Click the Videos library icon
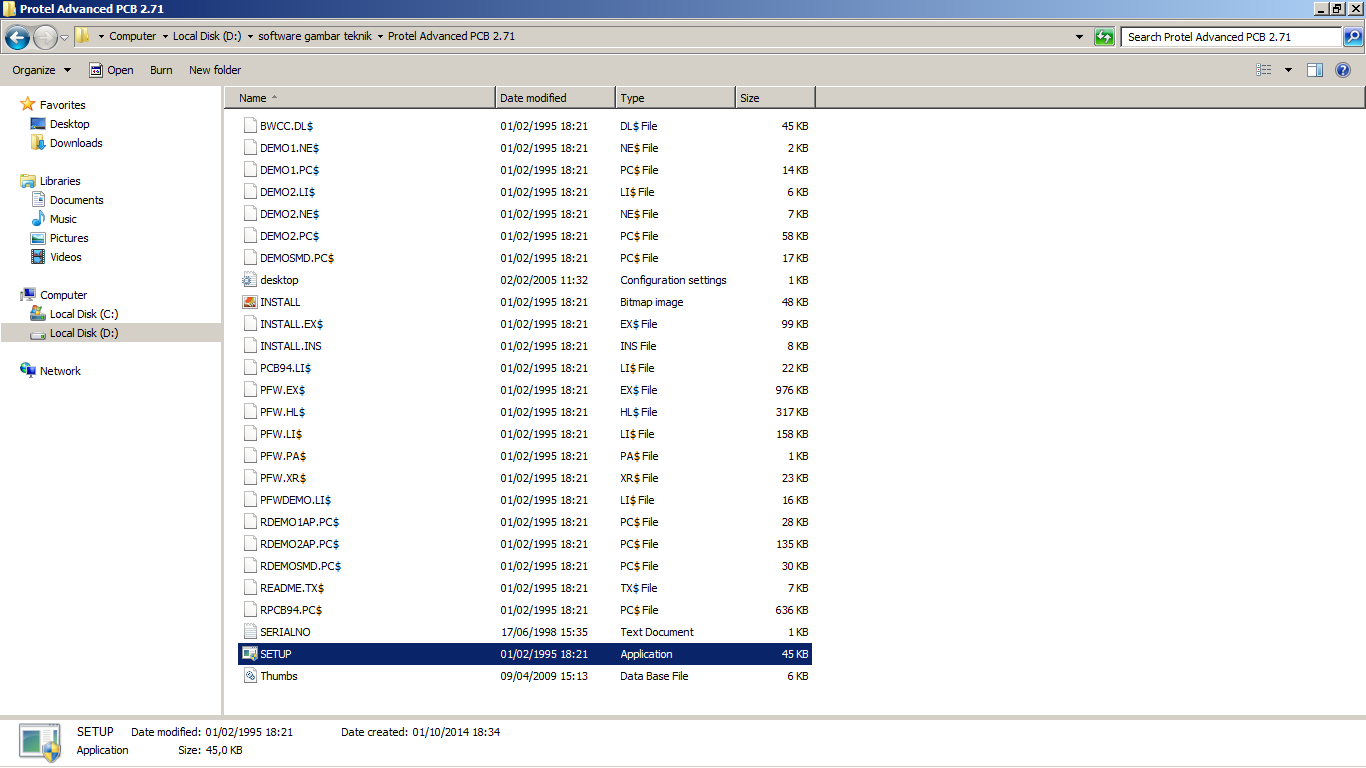Viewport: 1366px width, 768px height. pyautogui.click(x=38, y=257)
